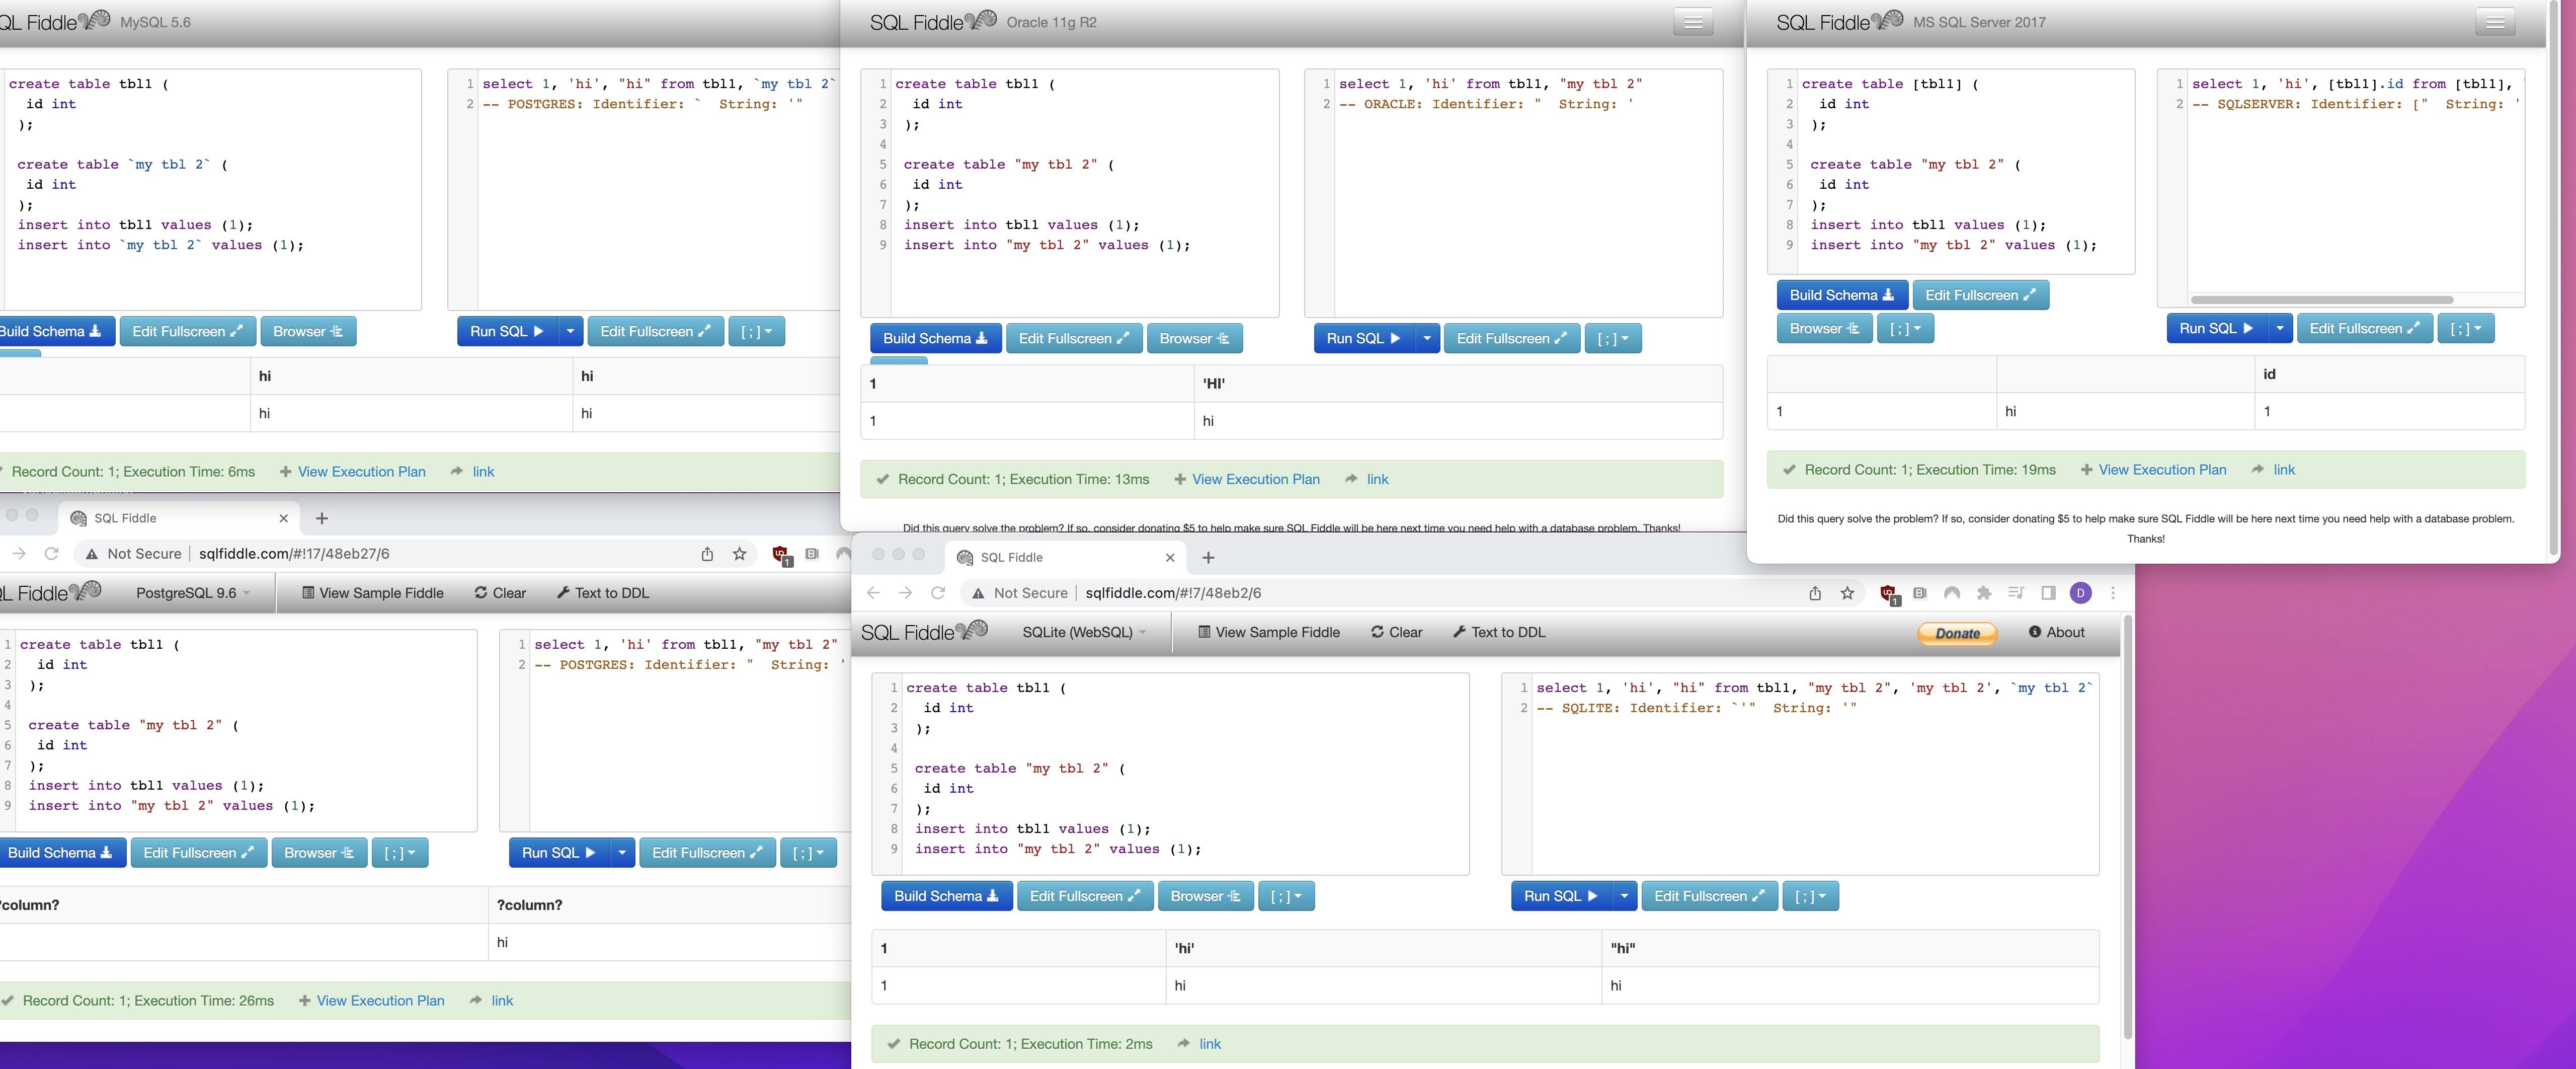The width and height of the screenshot is (2576, 1069).
Task: Click Build Schema in SQLite window
Action: 946,896
